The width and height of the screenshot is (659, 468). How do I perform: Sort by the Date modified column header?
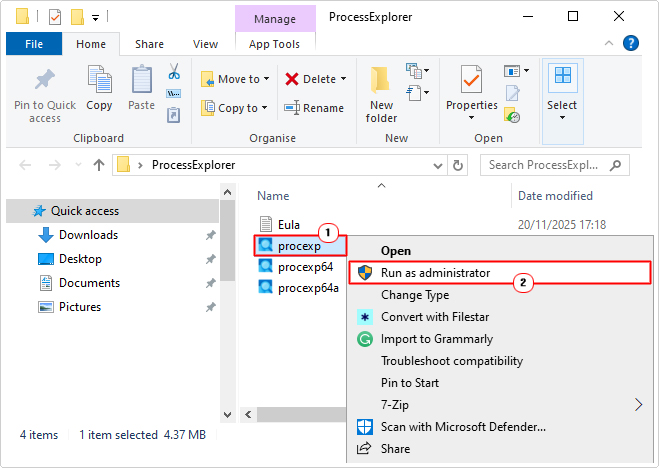click(x=555, y=196)
